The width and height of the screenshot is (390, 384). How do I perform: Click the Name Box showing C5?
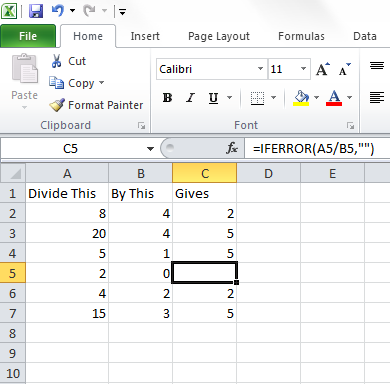pyautogui.click(x=72, y=148)
